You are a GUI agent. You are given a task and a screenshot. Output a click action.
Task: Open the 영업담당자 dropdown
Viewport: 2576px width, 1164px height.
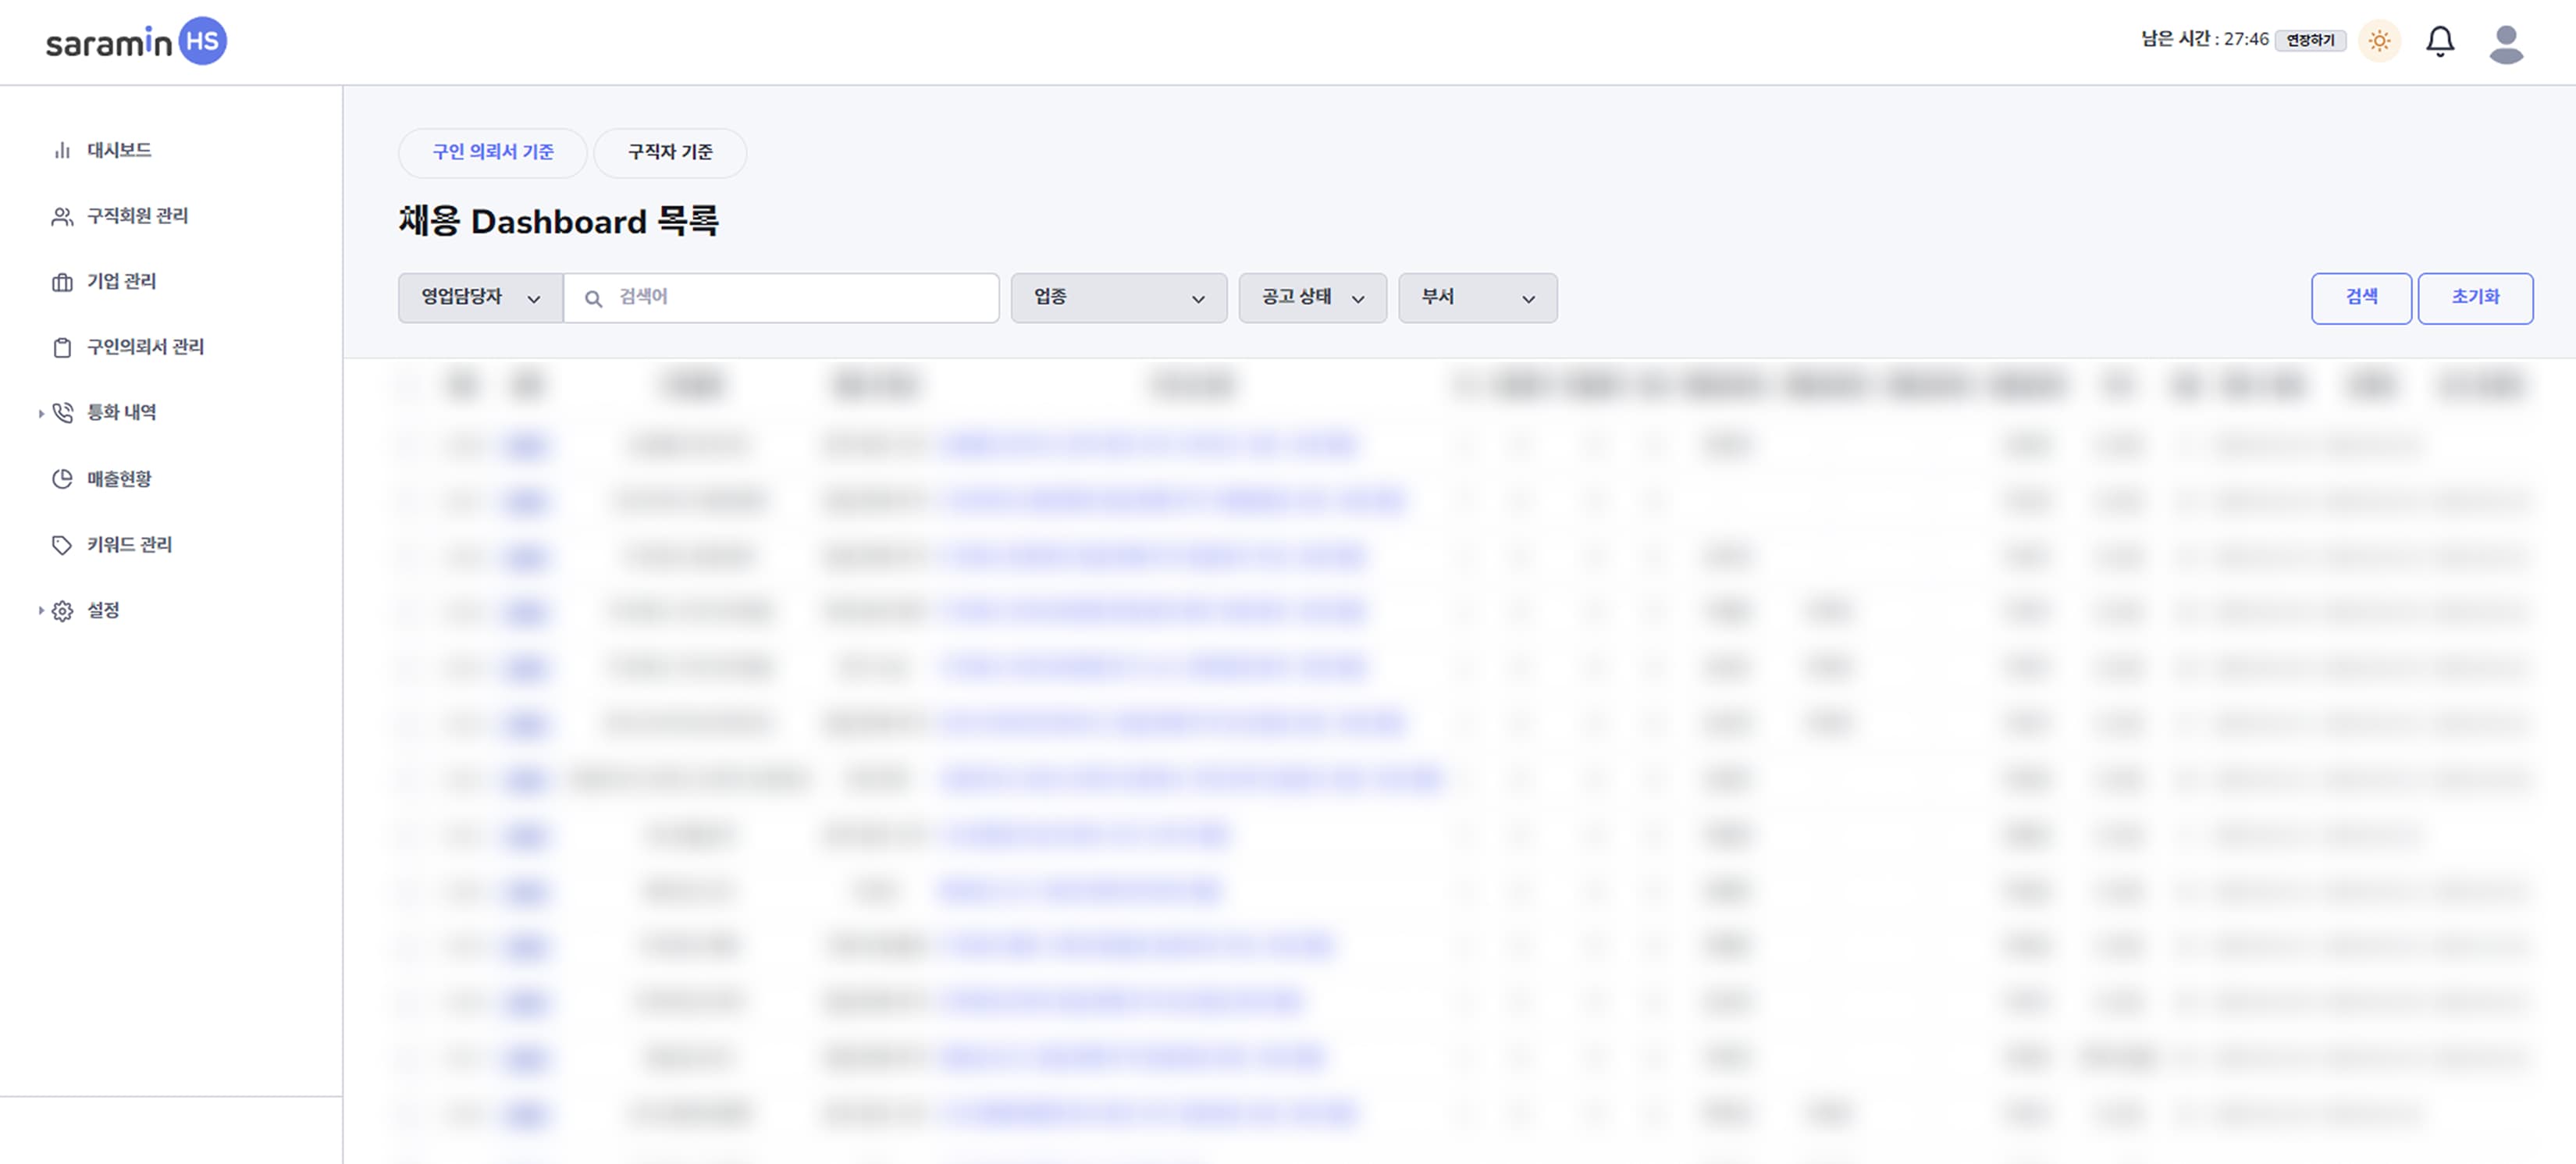point(480,298)
